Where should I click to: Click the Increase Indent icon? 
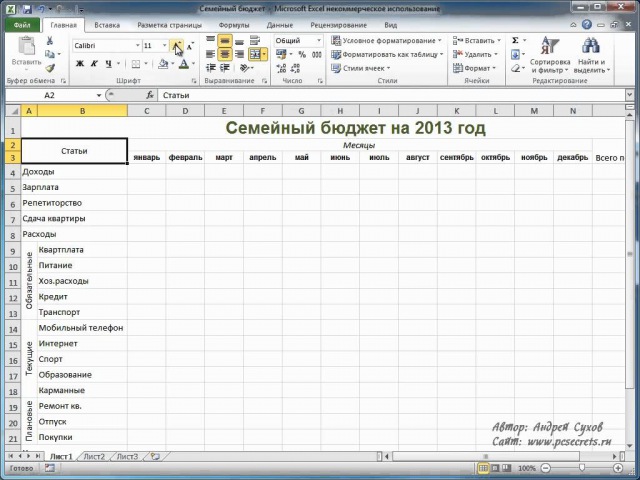pyautogui.click(x=225, y=68)
